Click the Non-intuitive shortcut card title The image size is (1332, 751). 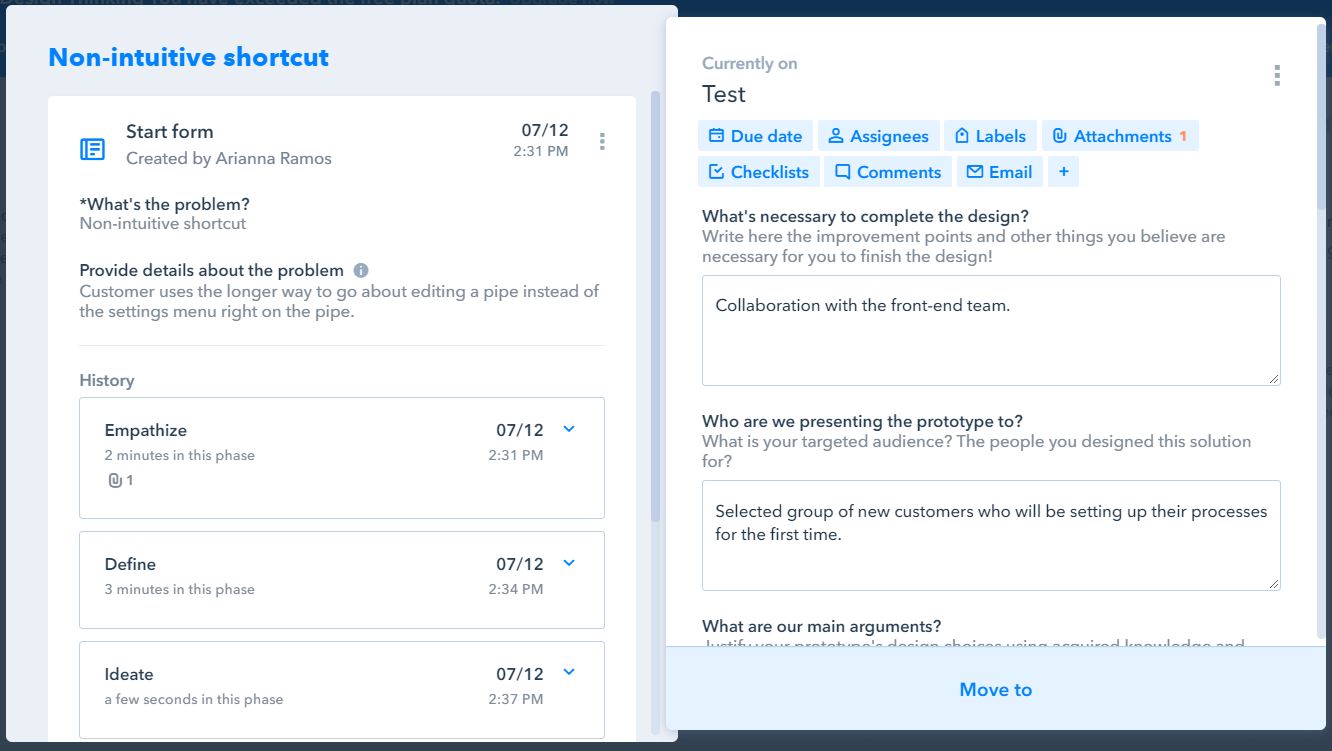coord(189,57)
